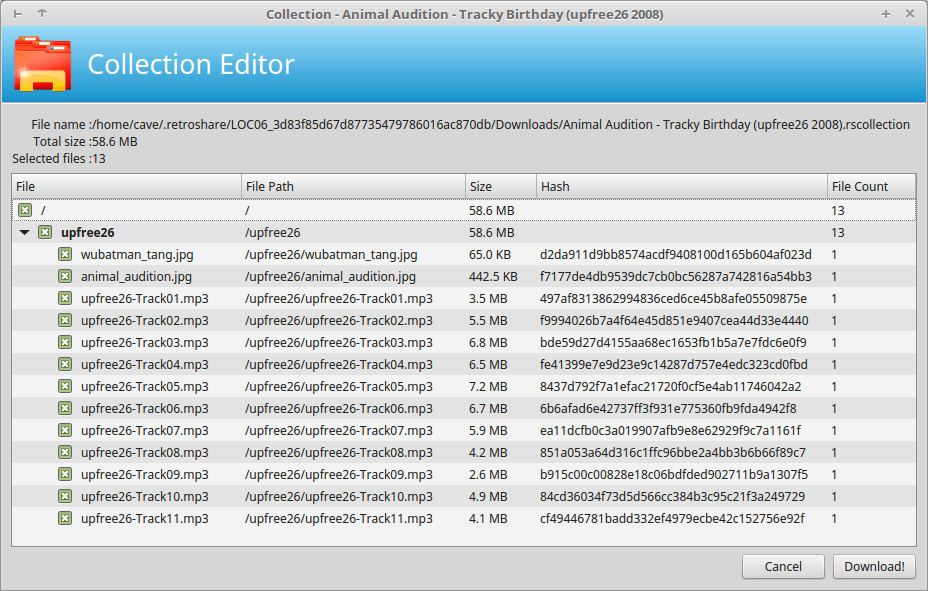928x591 pixels.
Task: Click the title bar pin icon
Action: (x=18, y=14)
